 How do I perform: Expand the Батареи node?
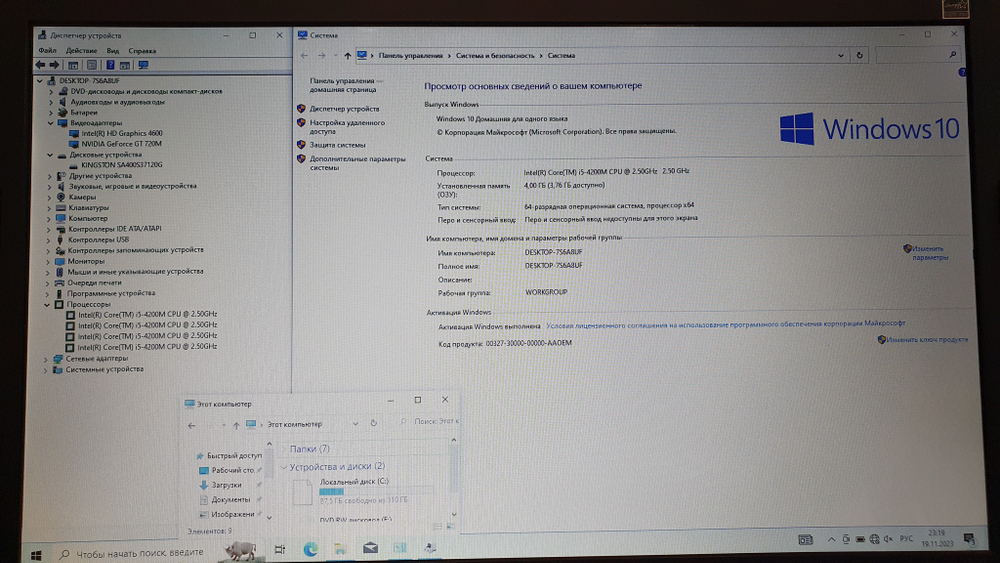(x=51, y=113)
